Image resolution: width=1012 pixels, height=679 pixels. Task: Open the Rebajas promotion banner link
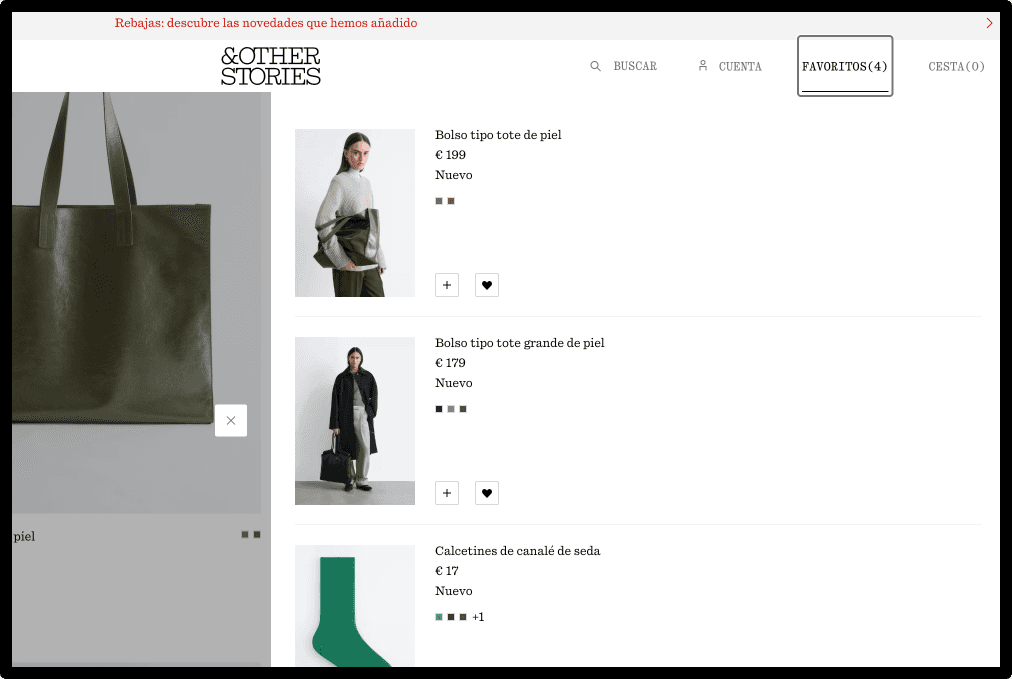pos(266,23)
